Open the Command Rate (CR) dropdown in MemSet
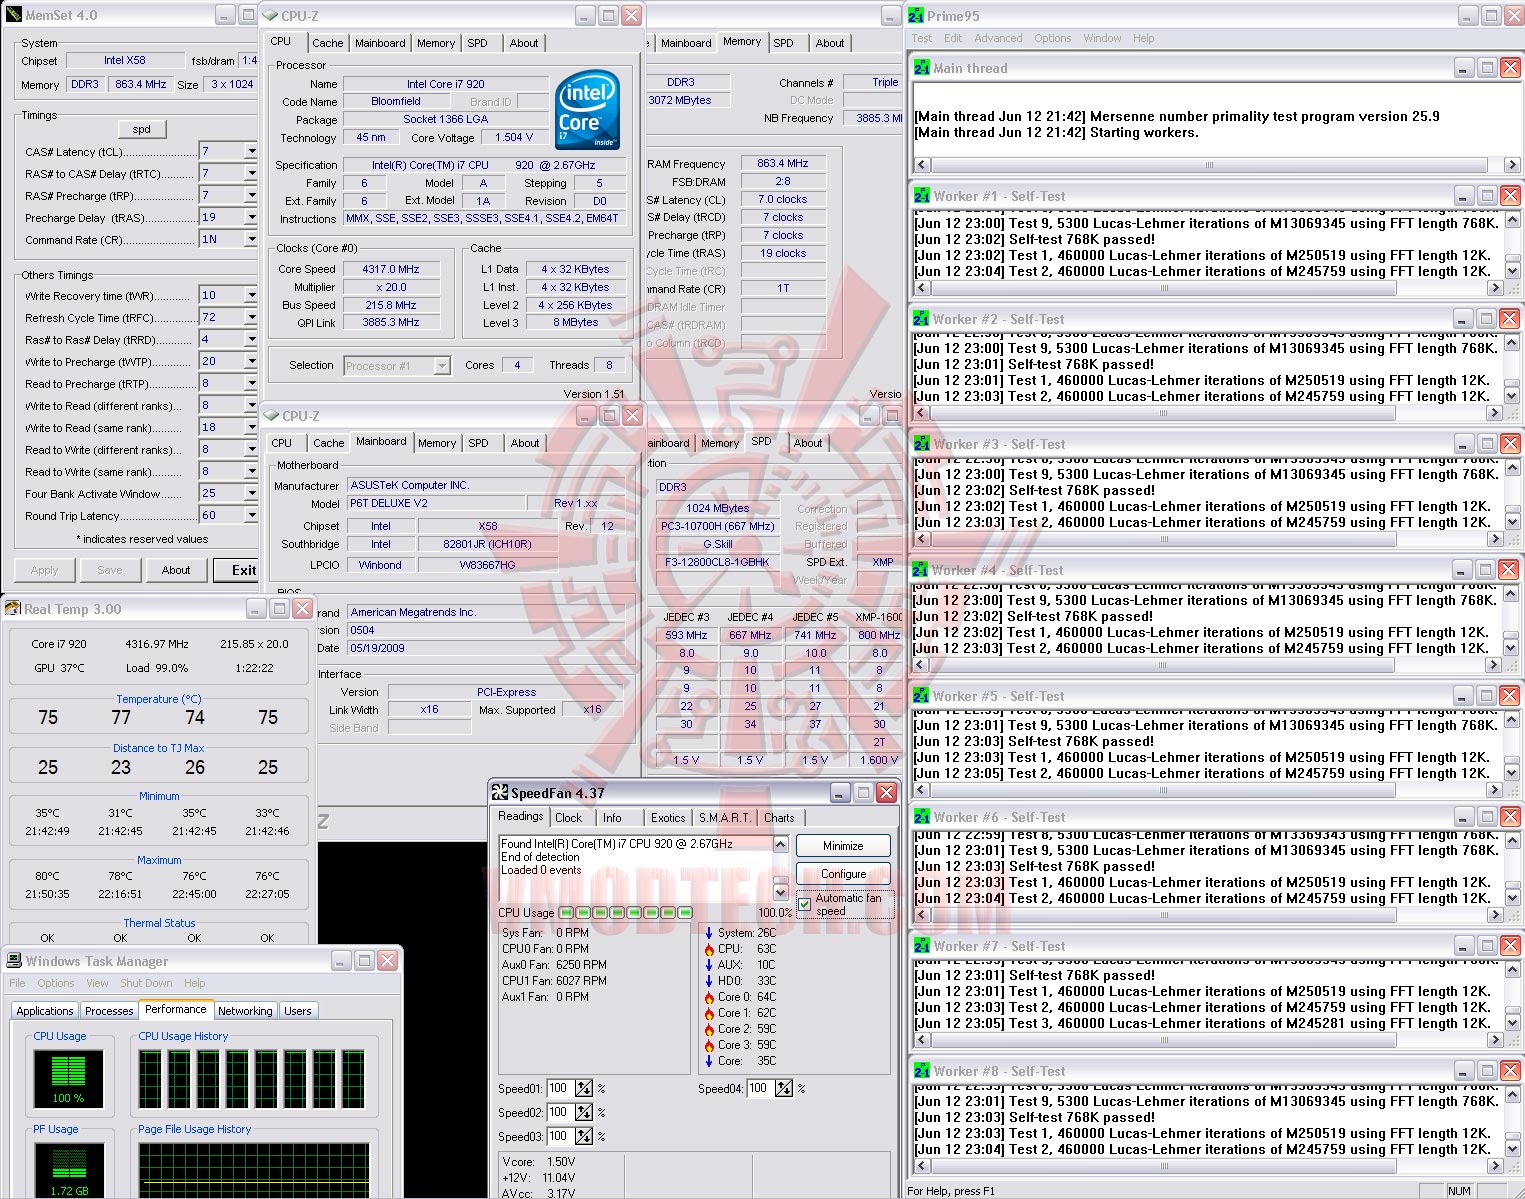 point(251,239)
